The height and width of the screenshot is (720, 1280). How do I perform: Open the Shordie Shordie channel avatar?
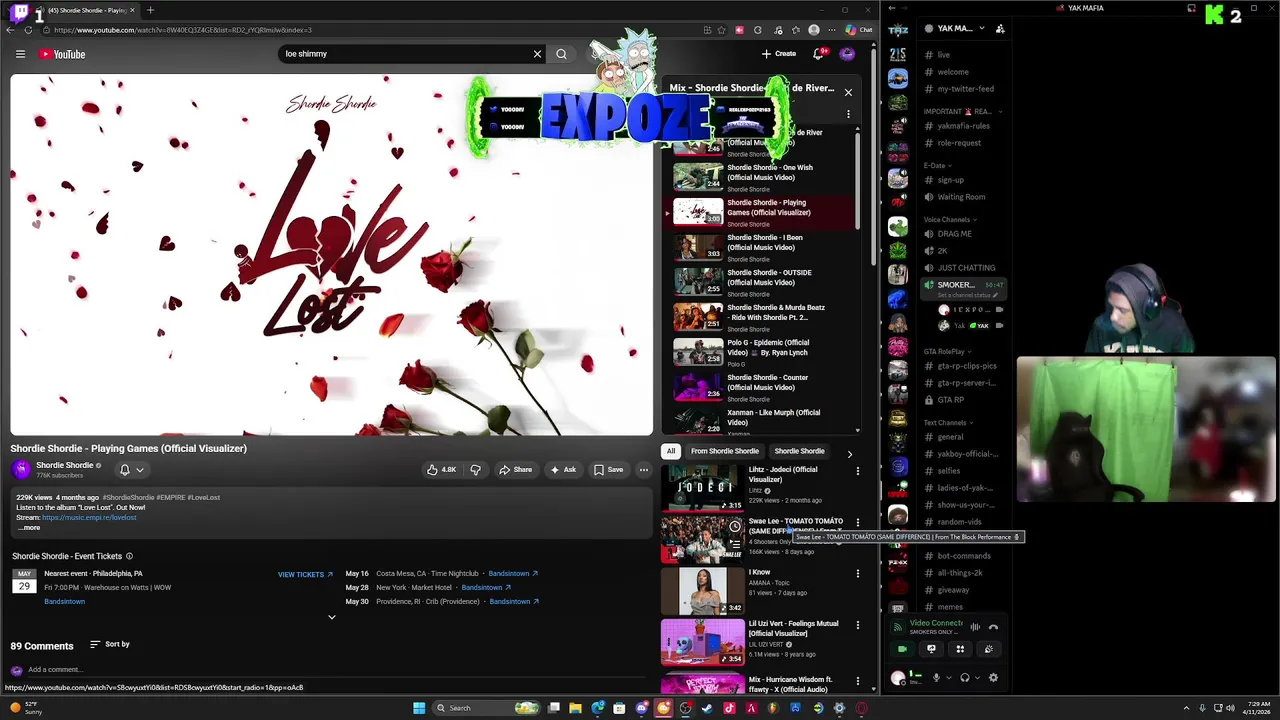pos(21,469)
